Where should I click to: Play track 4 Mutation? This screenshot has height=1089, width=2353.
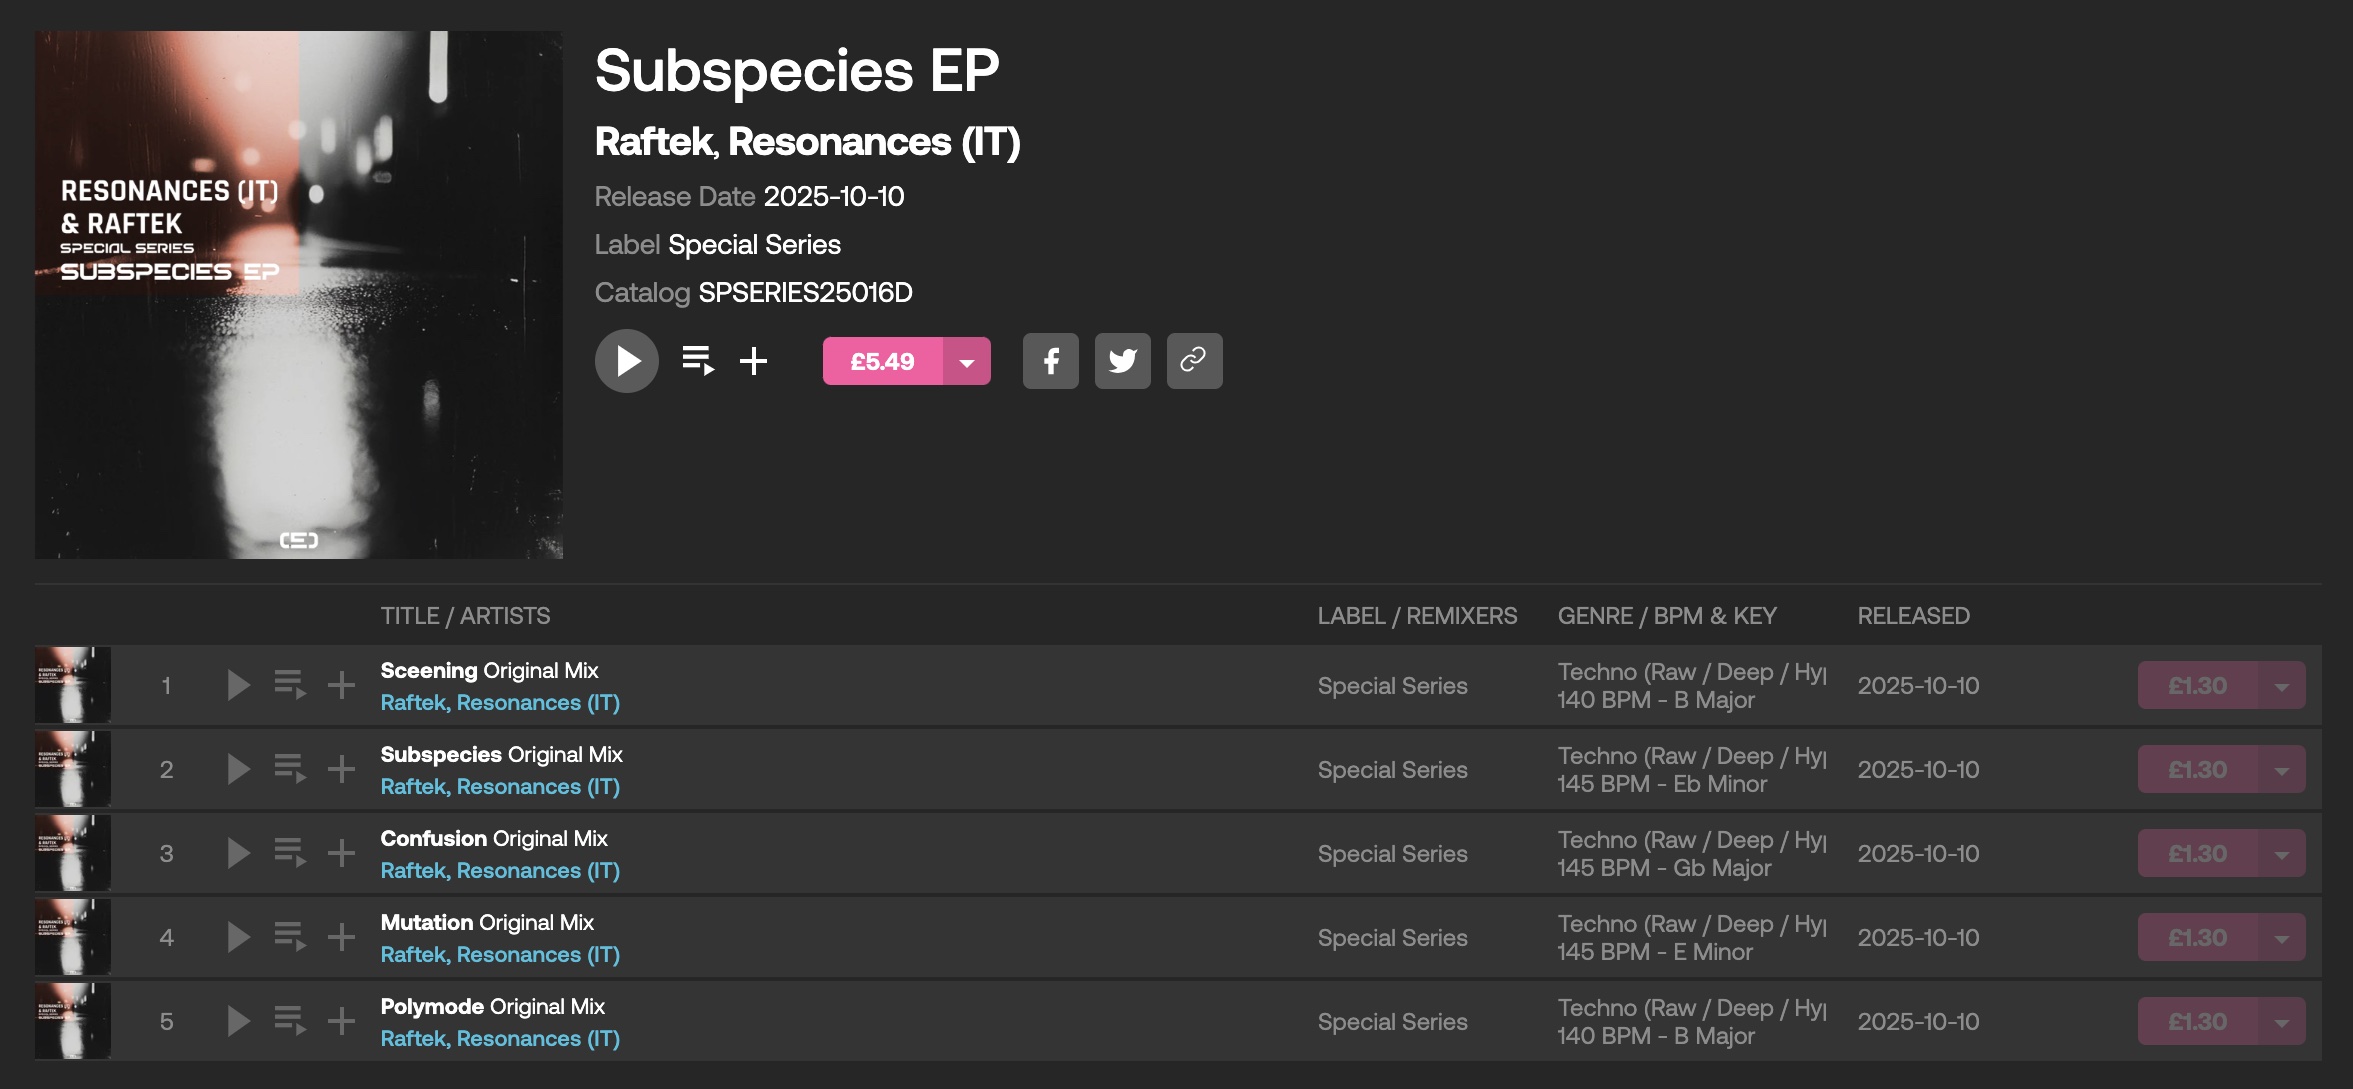point(238,937)
